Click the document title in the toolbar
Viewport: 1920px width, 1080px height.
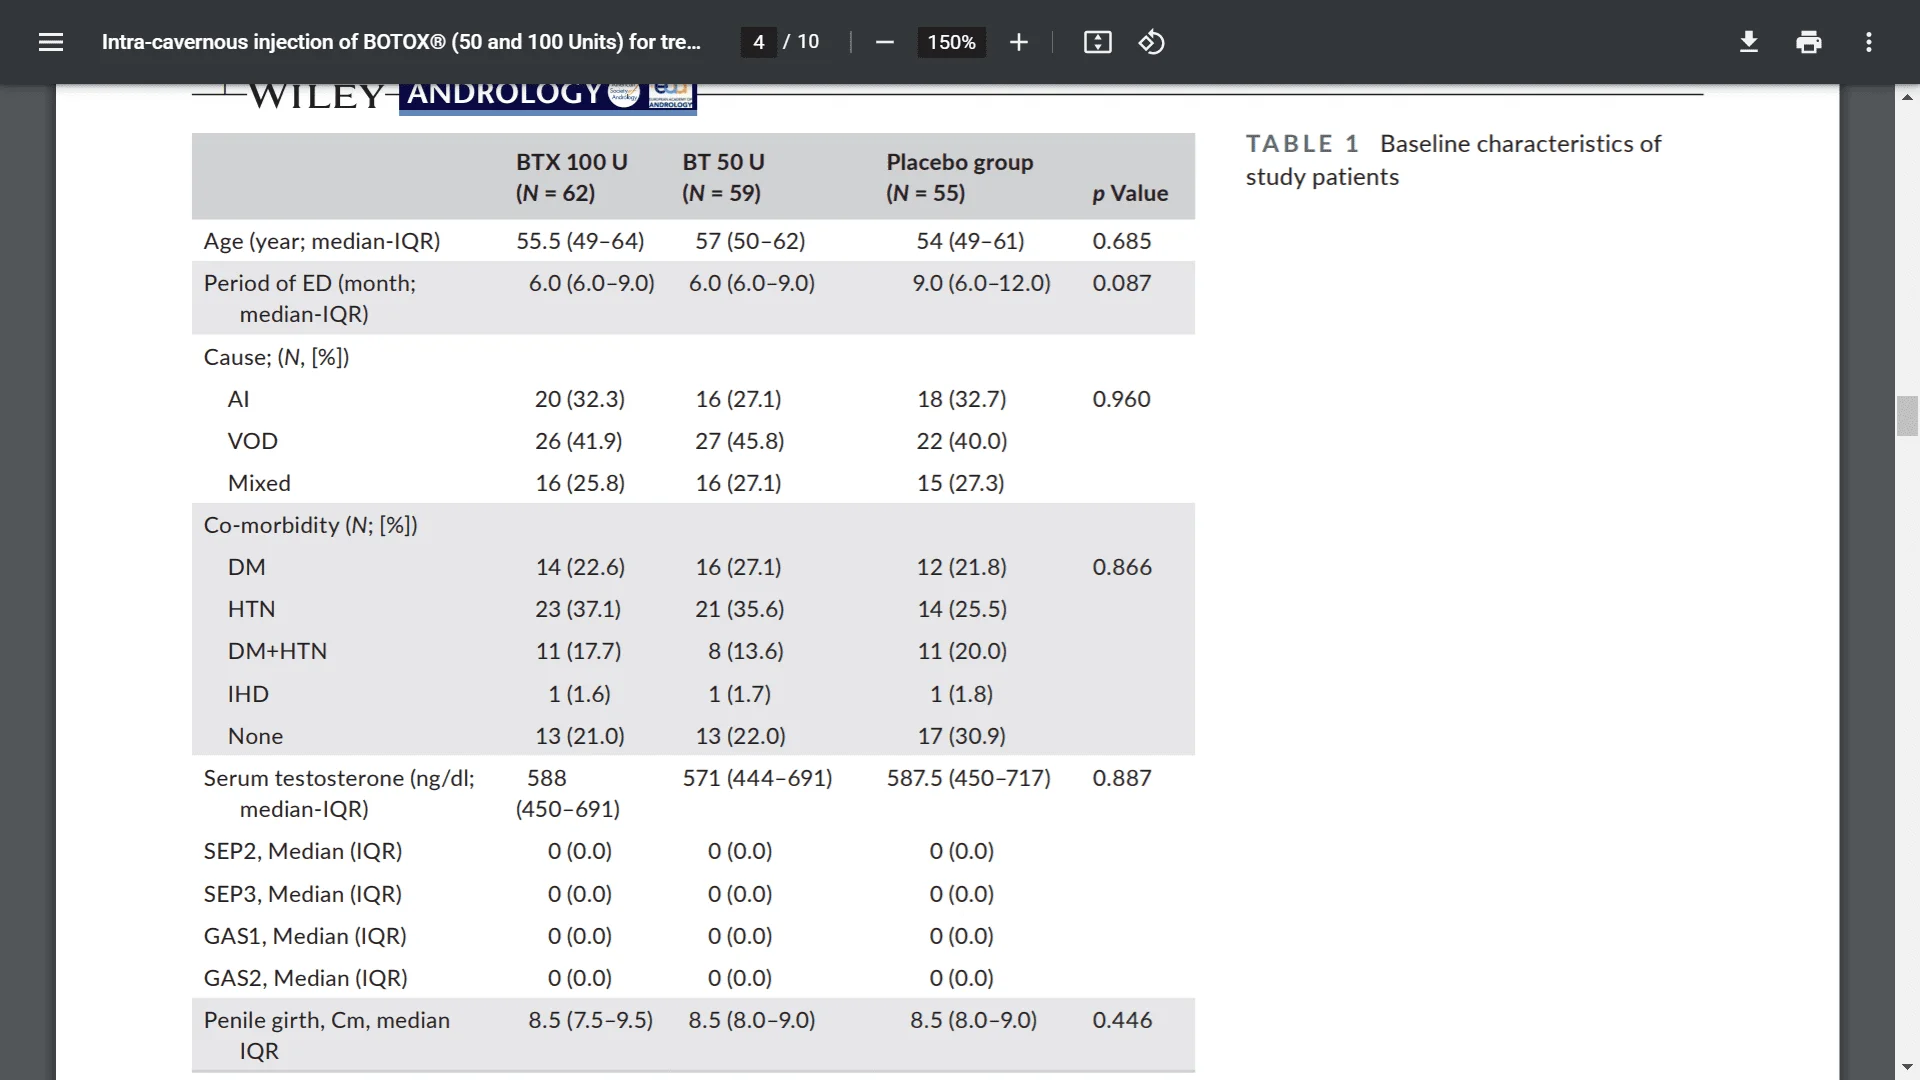(401, 42)
